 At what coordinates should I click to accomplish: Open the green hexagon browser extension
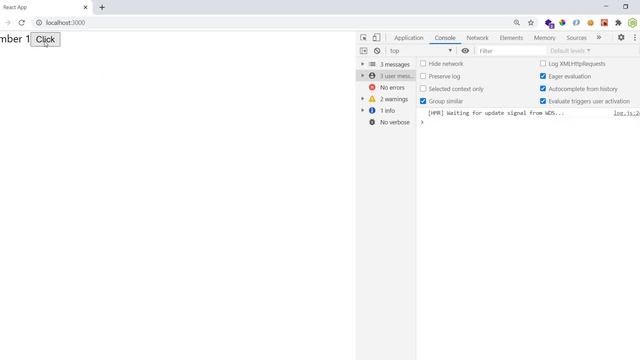click(x=632, y=23)
